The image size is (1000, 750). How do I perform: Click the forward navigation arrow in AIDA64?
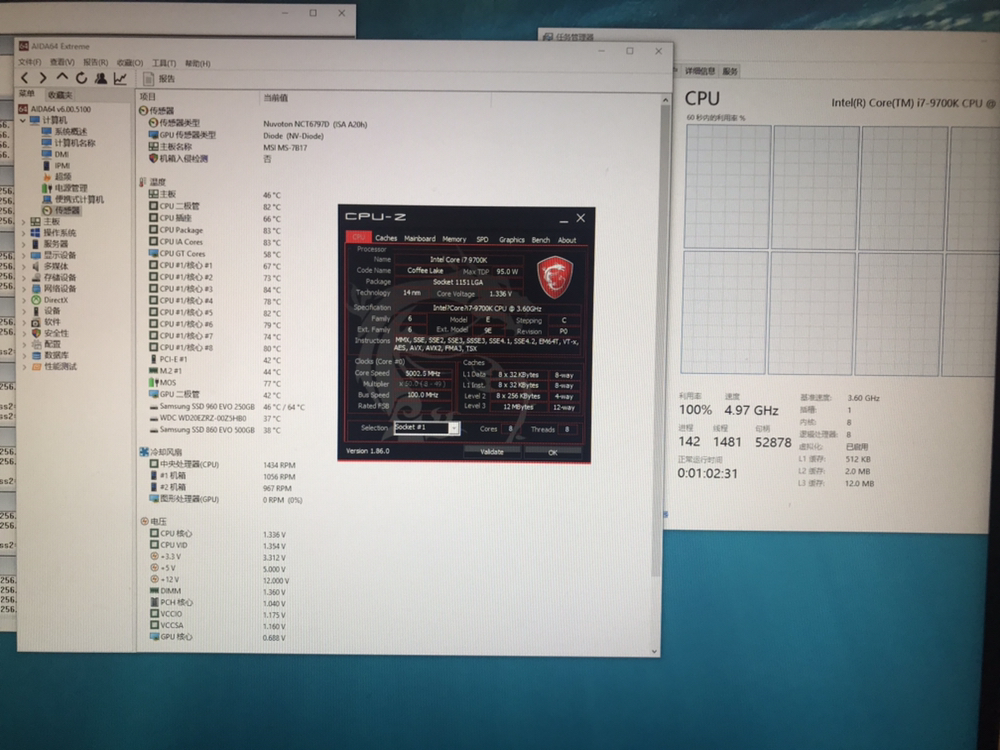pos(43,78)
